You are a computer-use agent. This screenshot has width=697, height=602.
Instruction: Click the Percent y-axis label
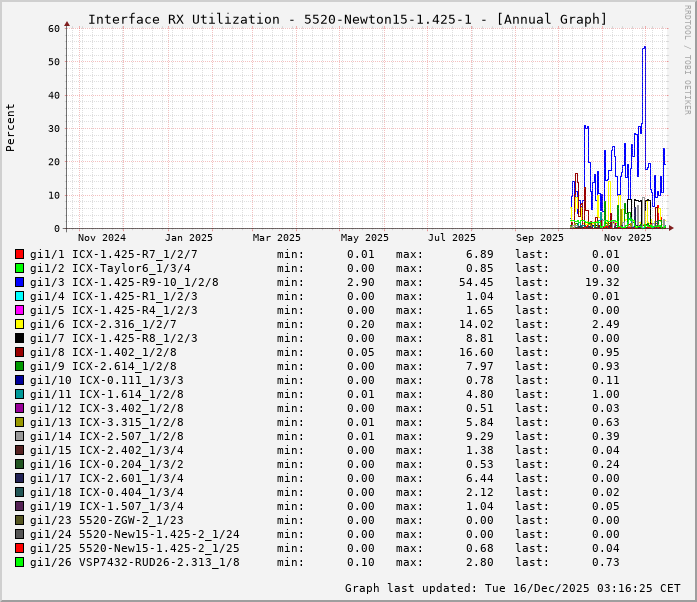pyautogui.click(x=11, y=127)
